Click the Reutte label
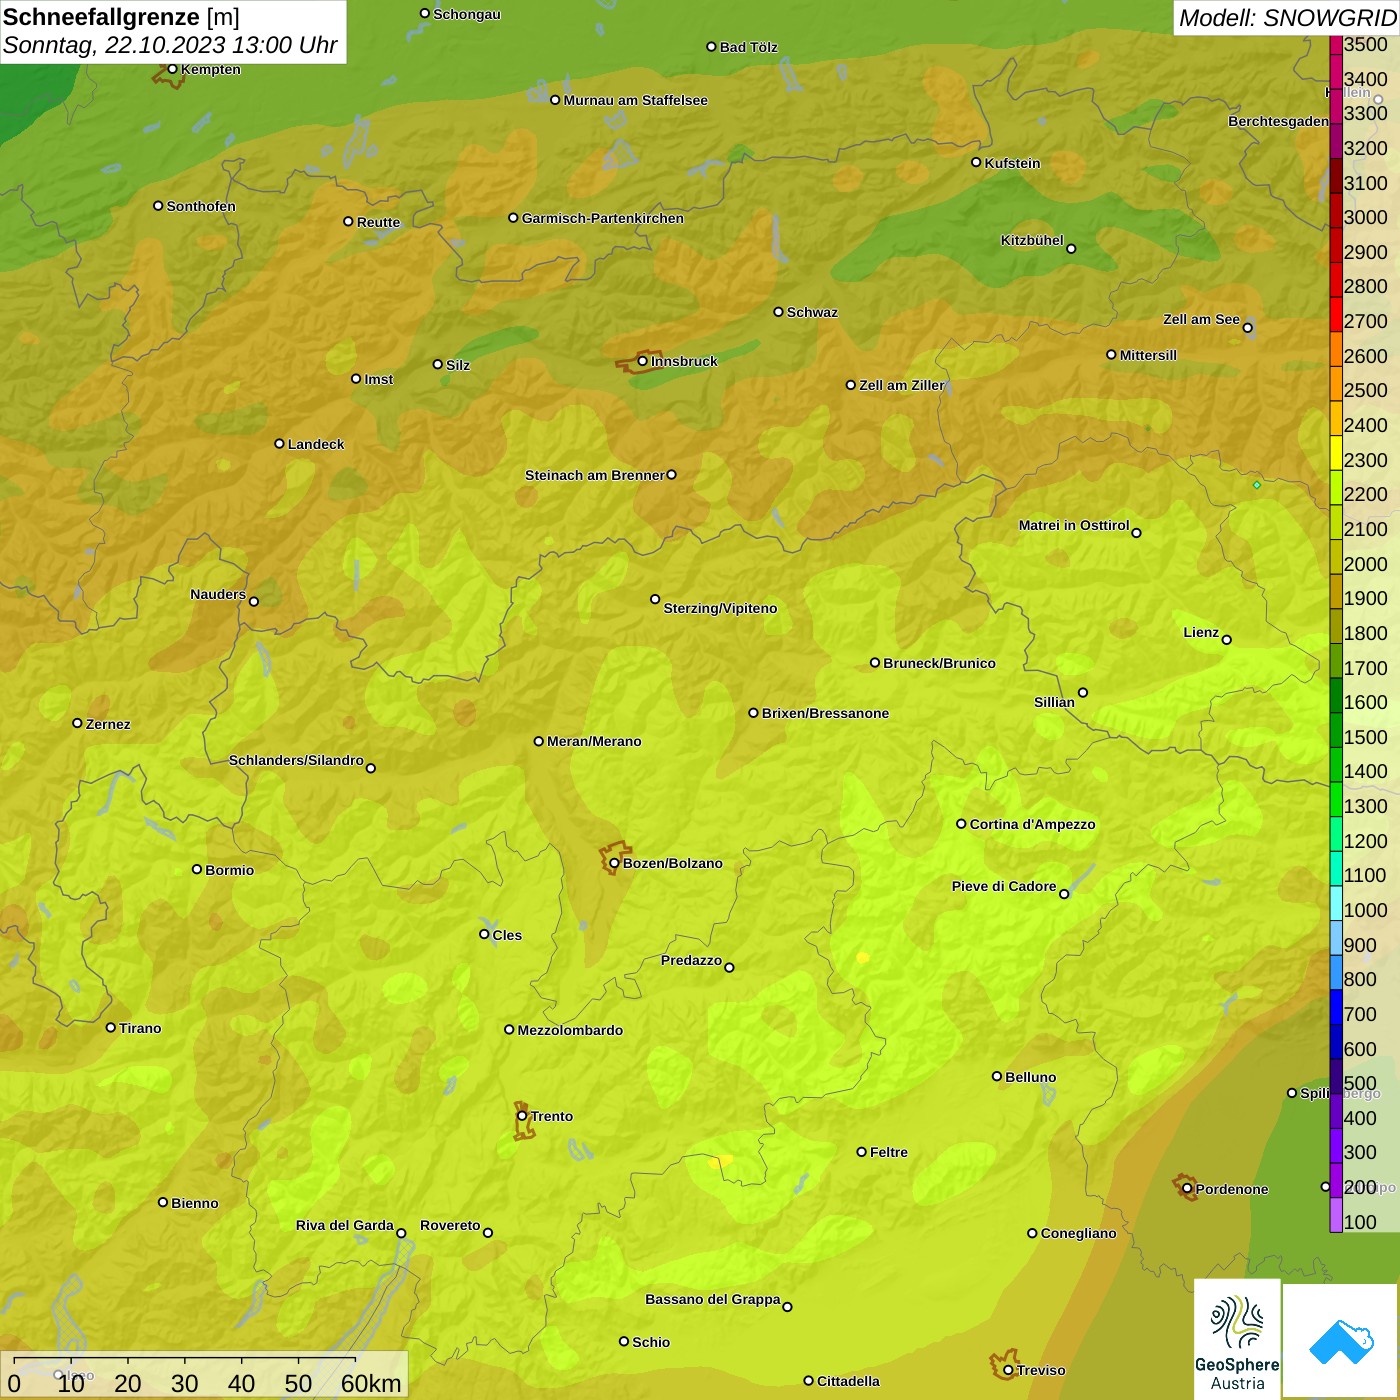The width and height of the screenshot is (1400, 1400). [378, 222]
